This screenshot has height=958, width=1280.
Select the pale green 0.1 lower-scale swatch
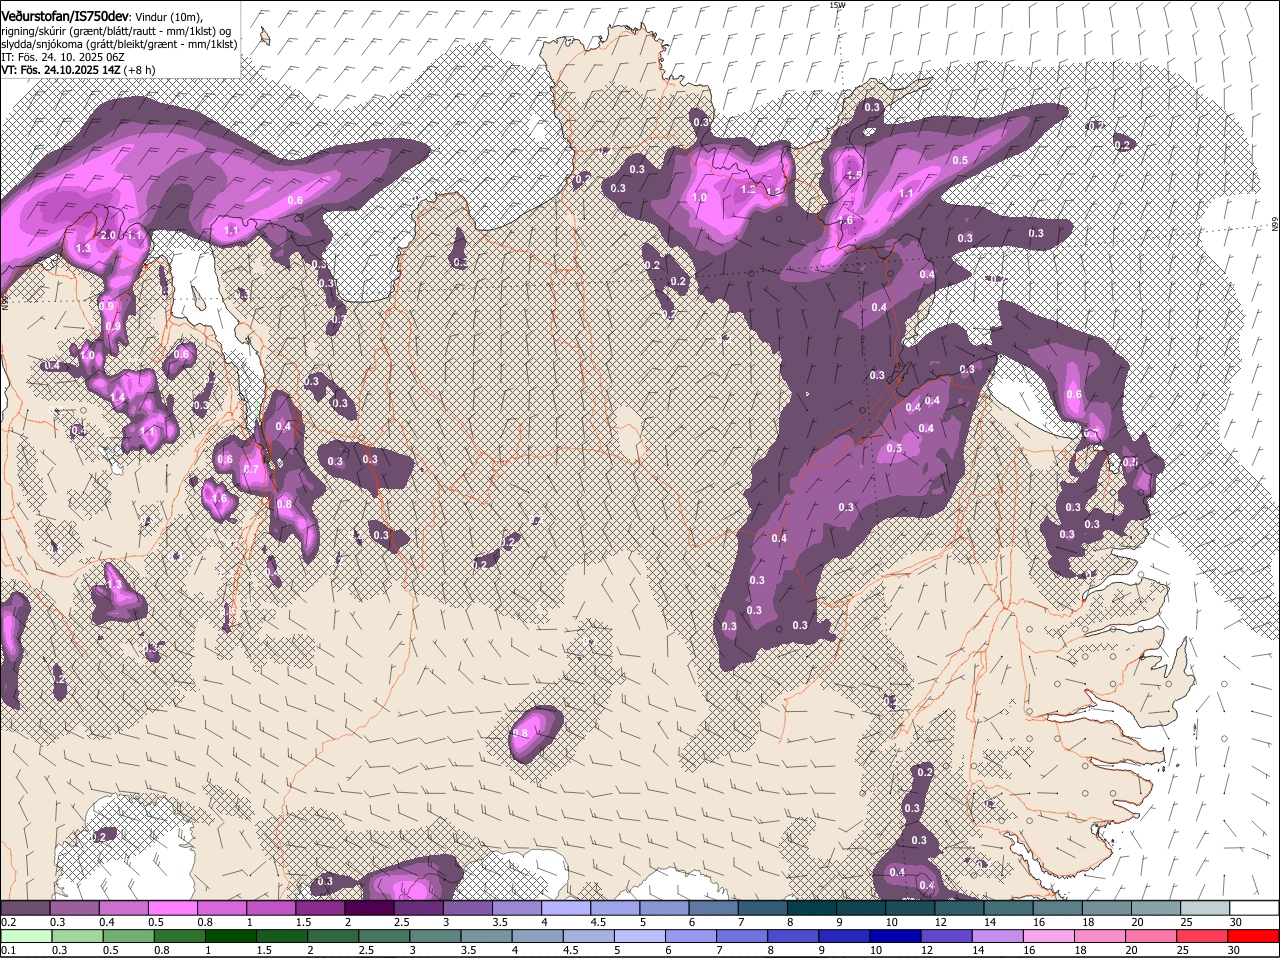coord(26,936)
